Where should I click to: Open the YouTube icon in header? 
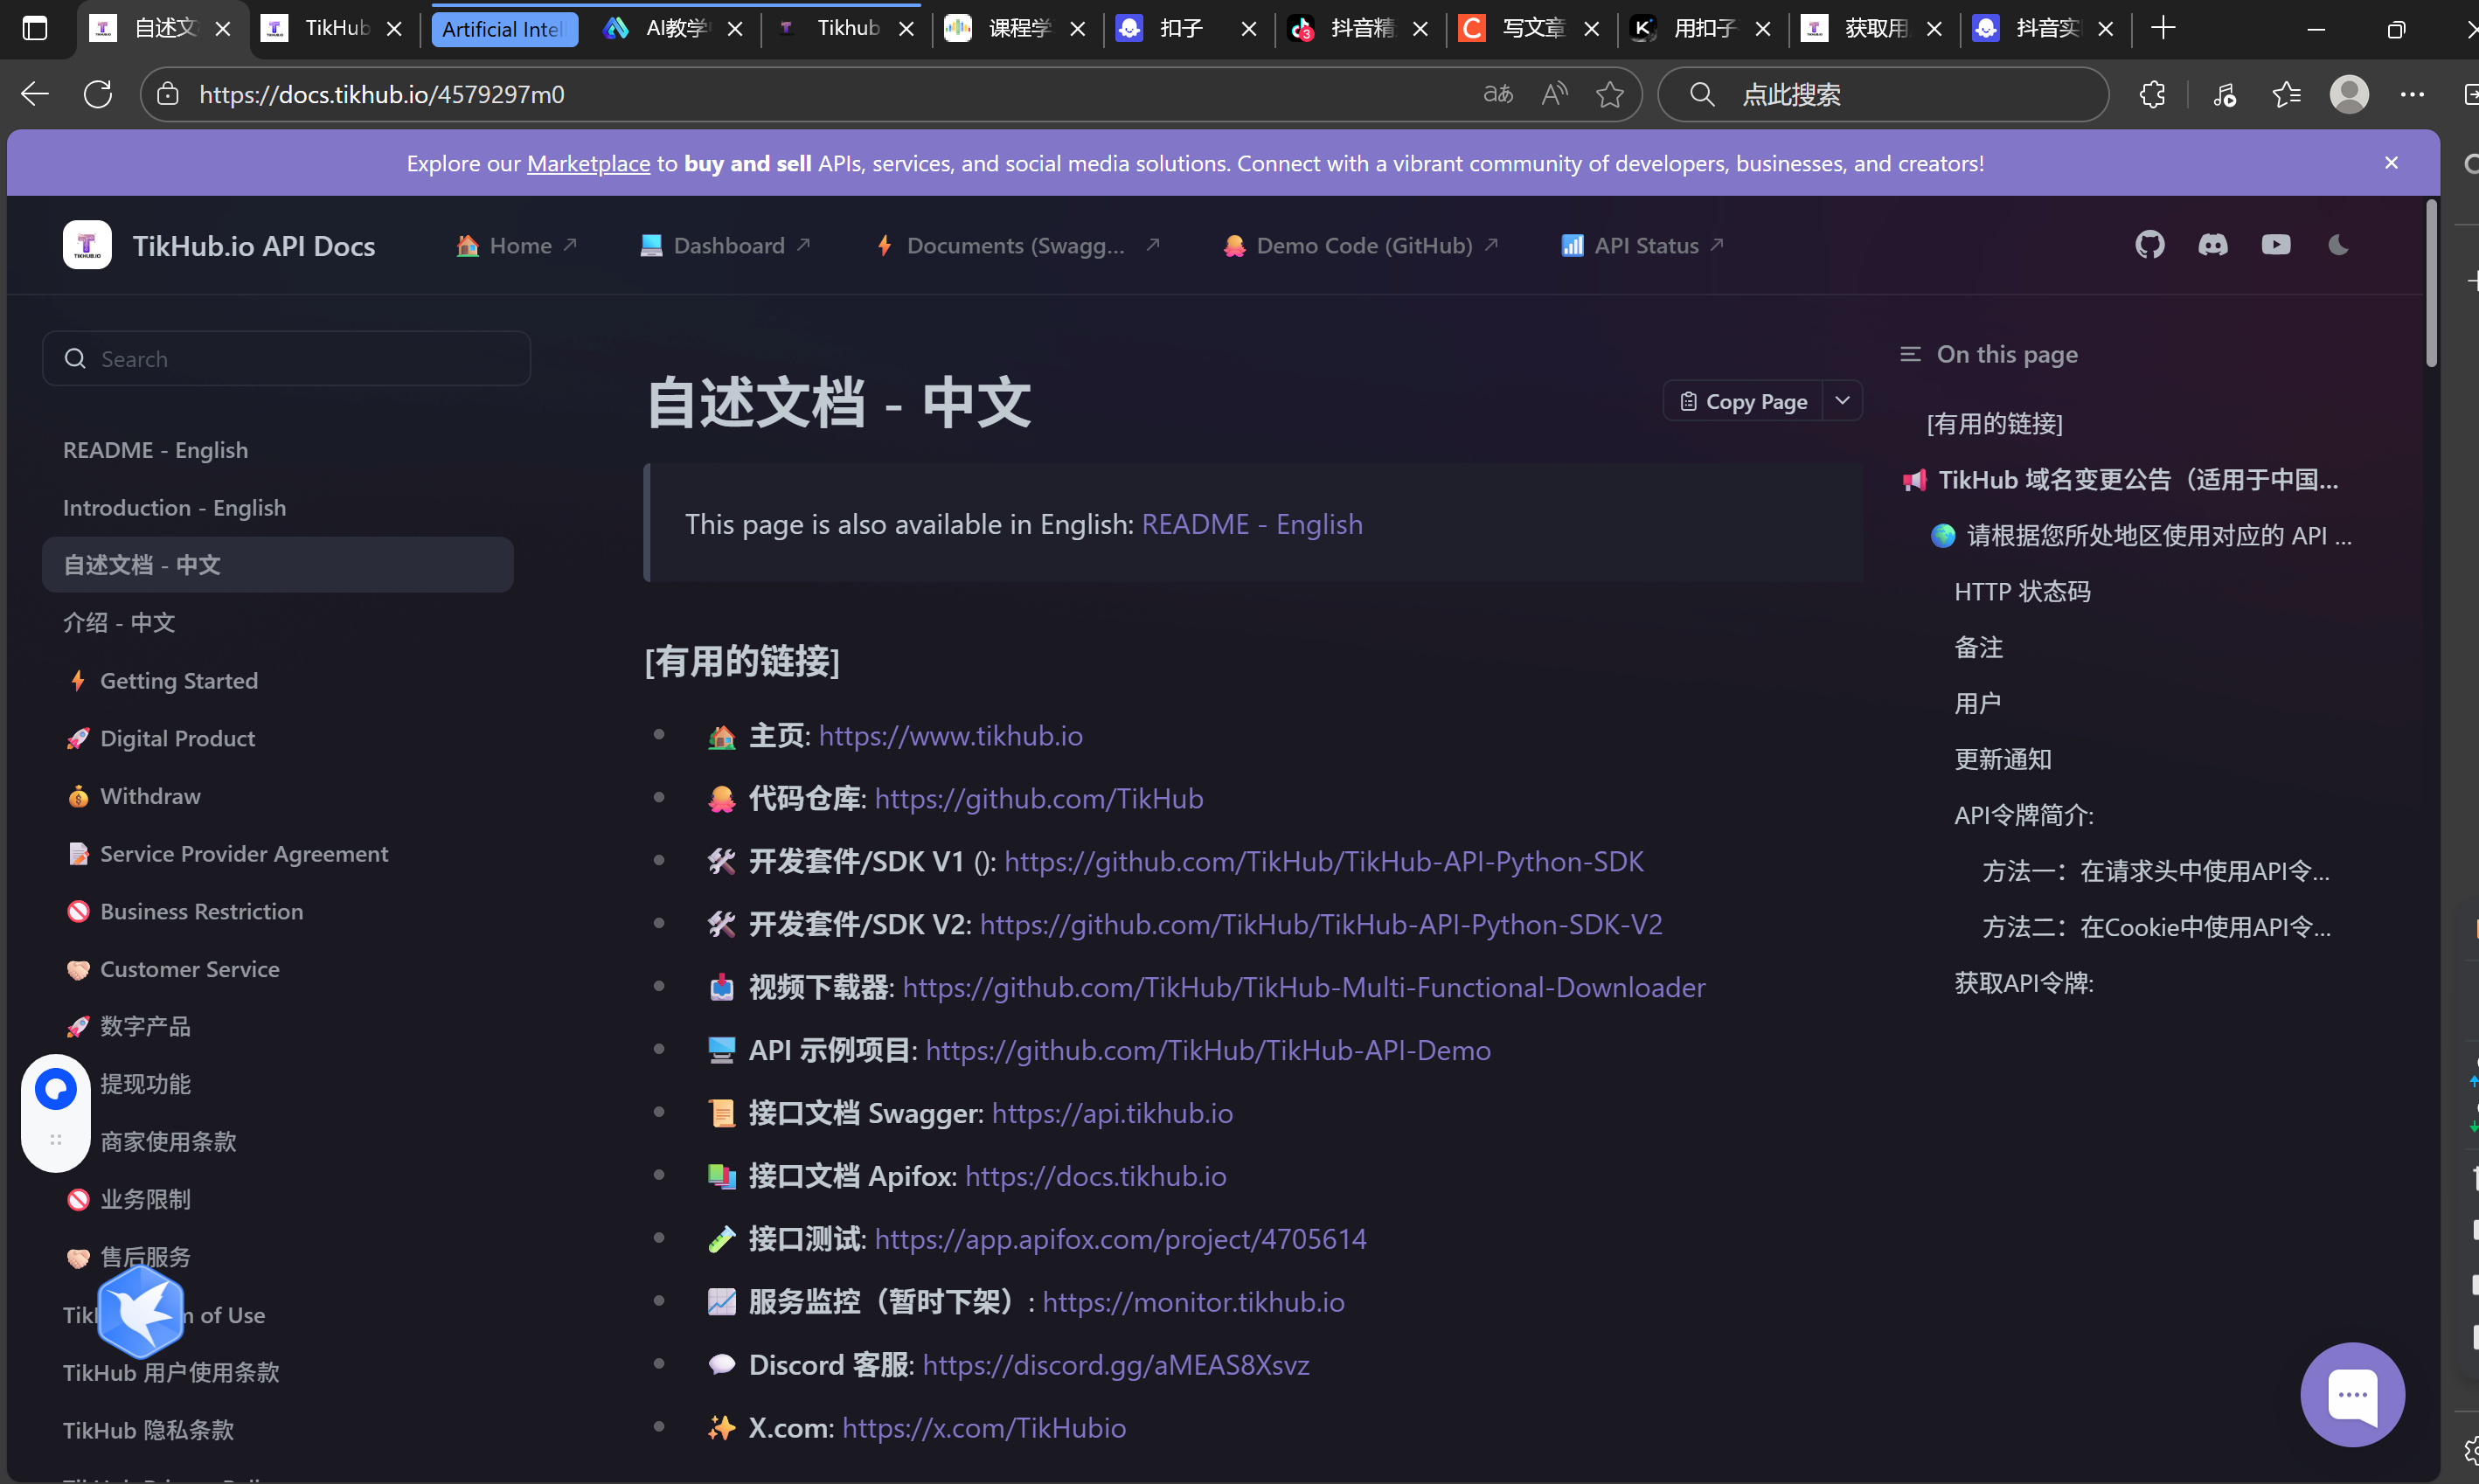2276,245
